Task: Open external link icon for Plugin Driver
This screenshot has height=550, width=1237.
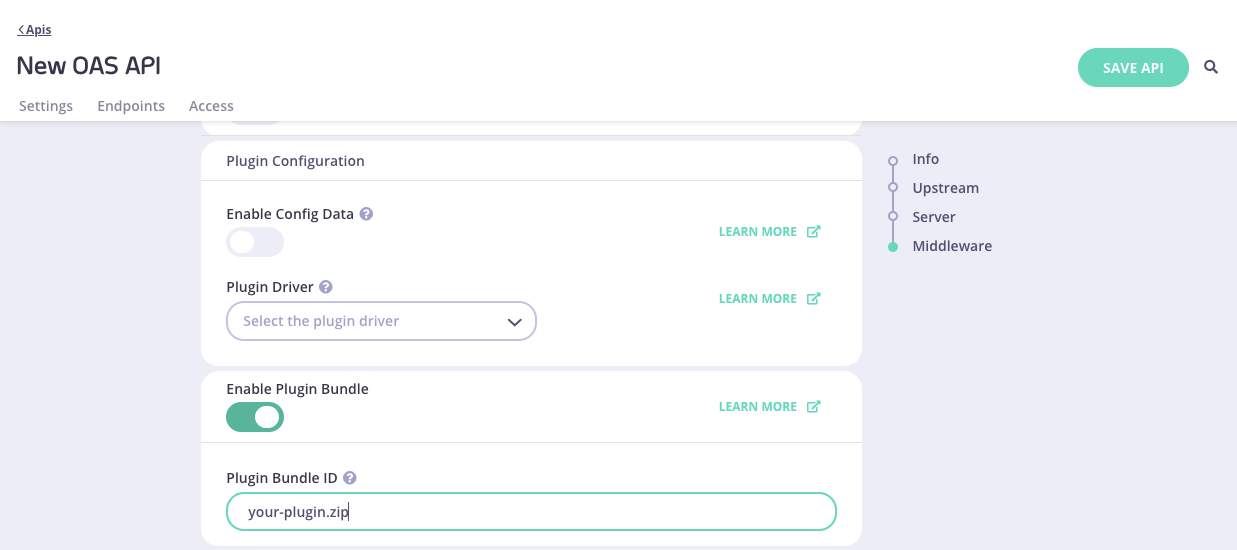Action: tap(814, 298)
